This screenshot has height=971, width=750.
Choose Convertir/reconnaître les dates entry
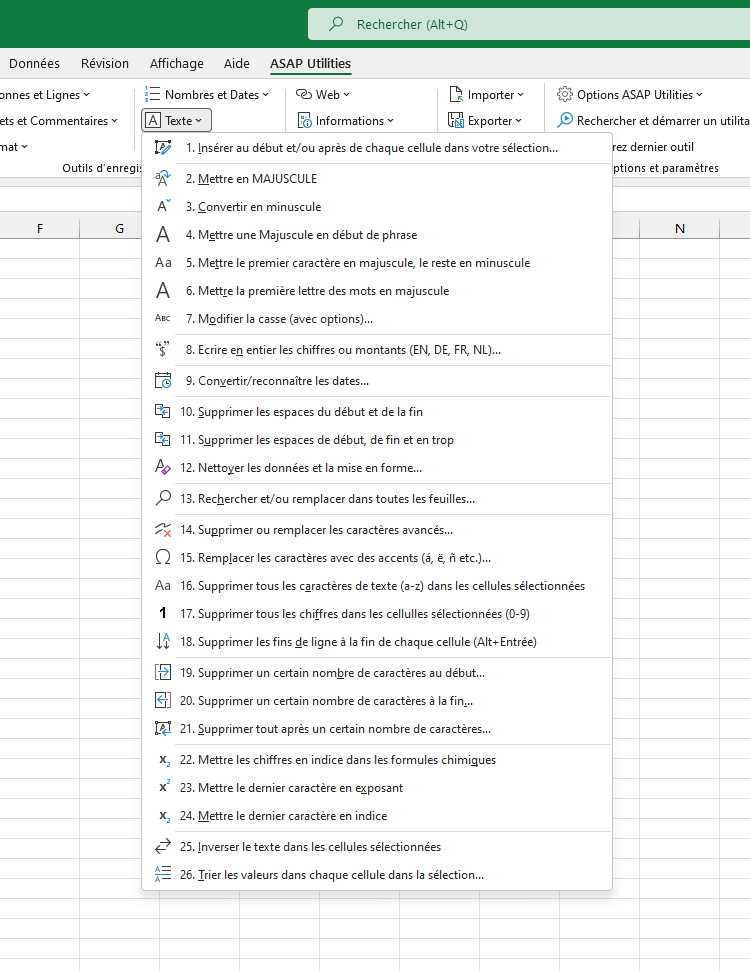coord(377,380)
